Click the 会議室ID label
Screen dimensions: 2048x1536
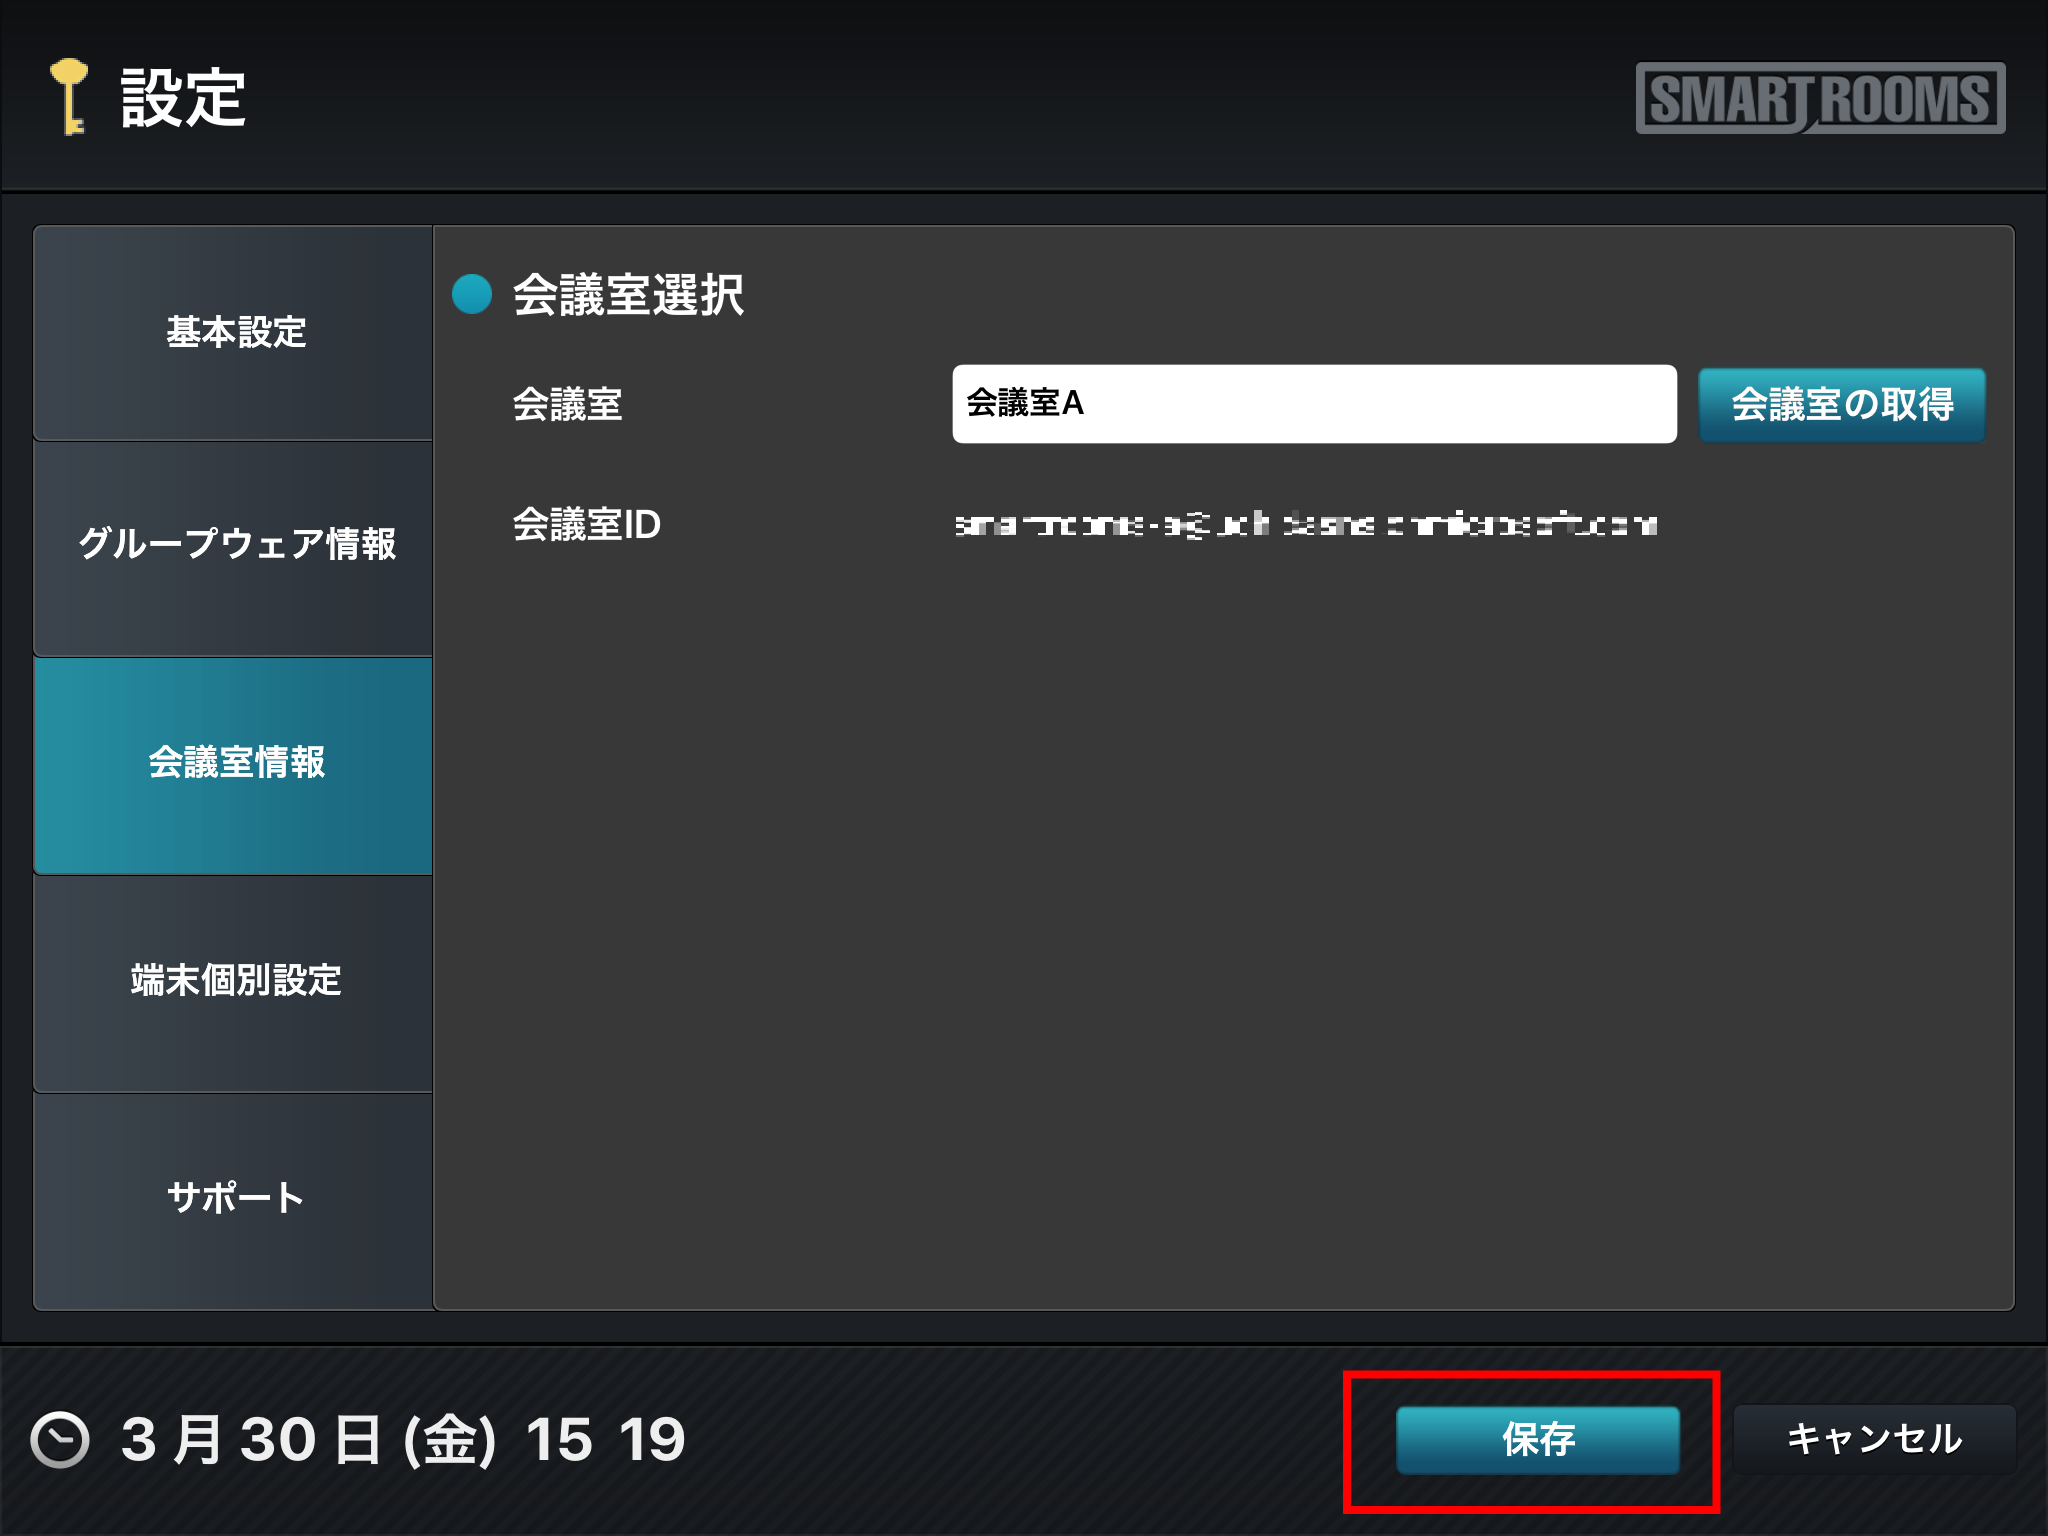(587, 524)
